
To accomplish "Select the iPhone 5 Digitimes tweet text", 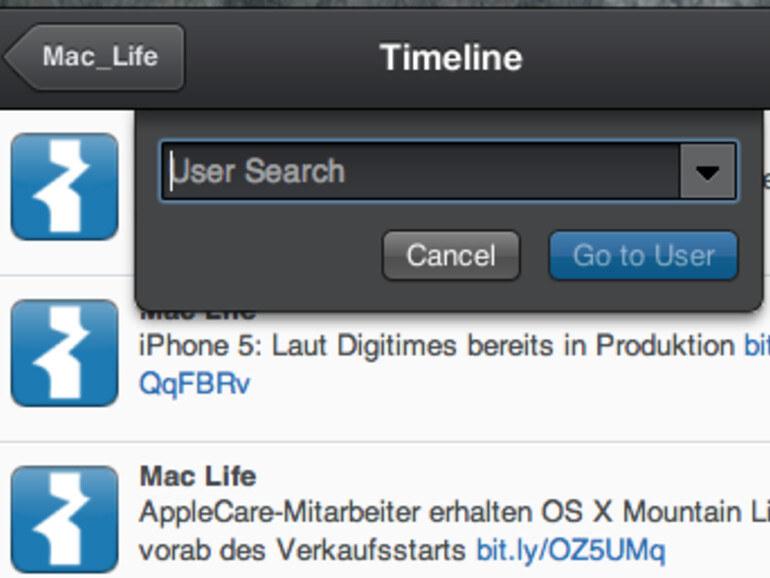I will coord(437,346).
